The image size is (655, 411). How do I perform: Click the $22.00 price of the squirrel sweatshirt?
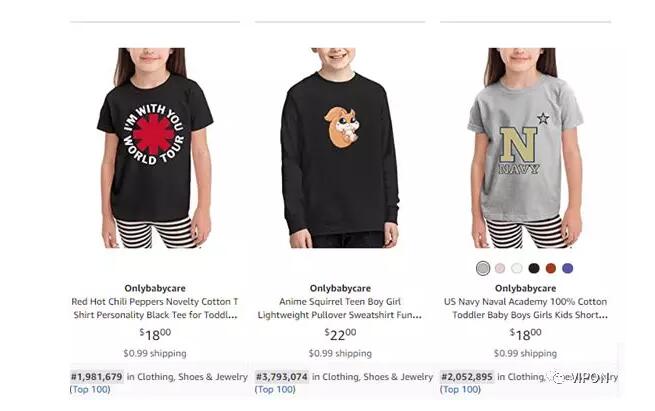pyautogui.click(x=340, y=334)
